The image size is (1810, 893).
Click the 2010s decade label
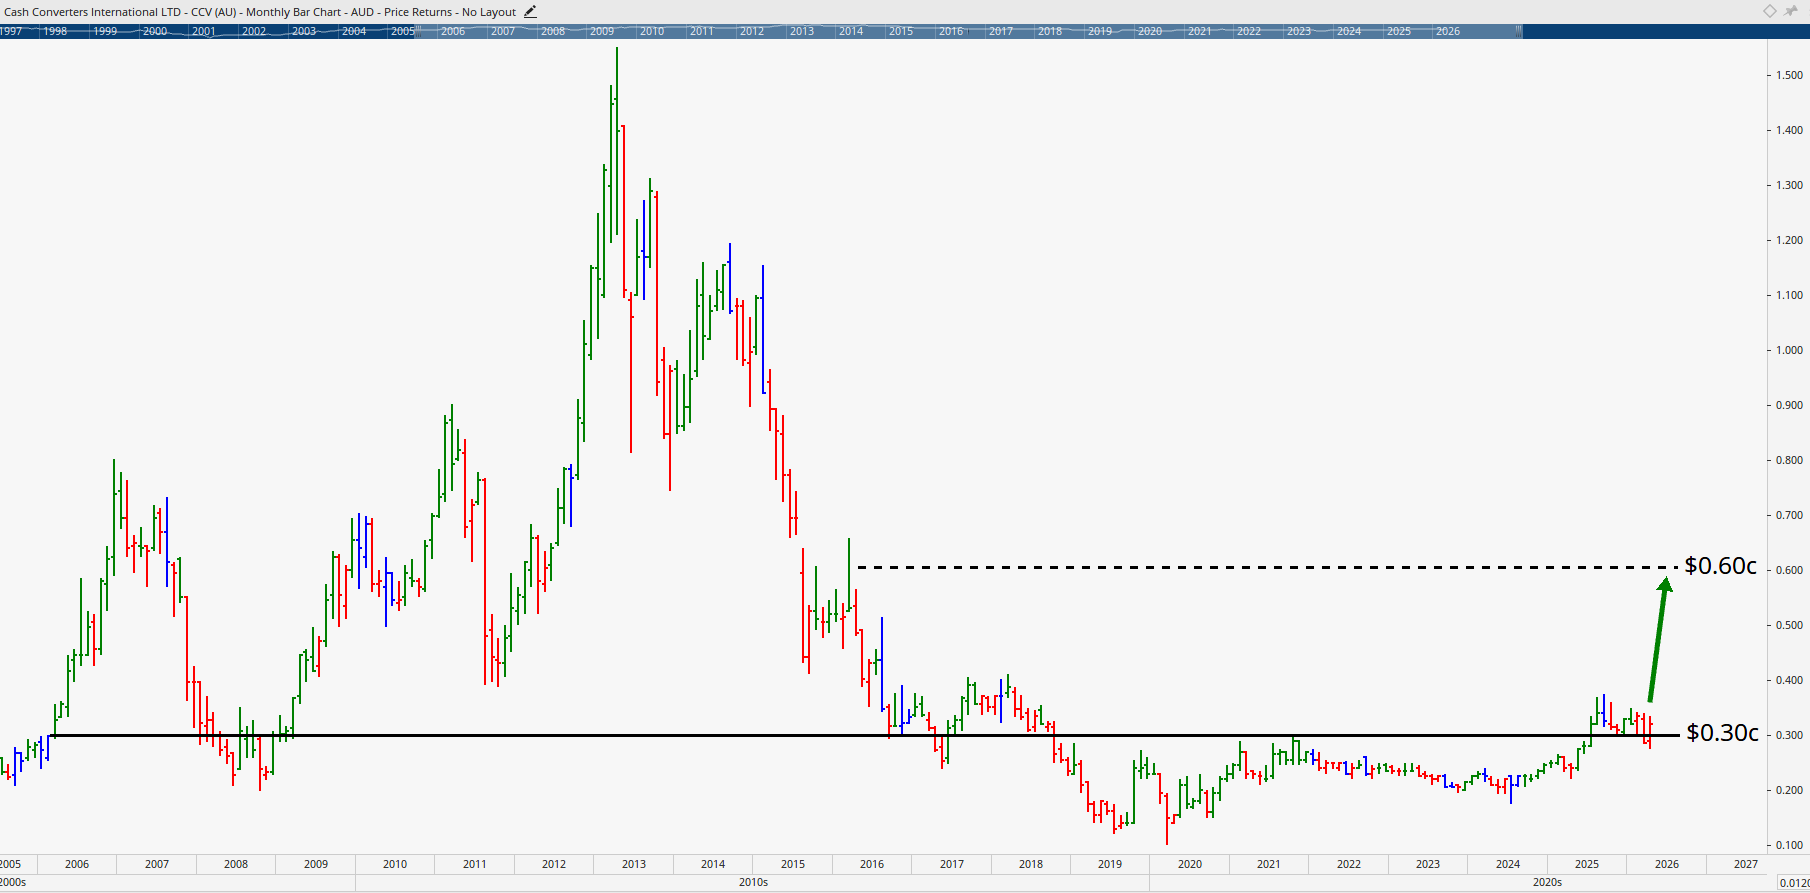tap(753, 882)
